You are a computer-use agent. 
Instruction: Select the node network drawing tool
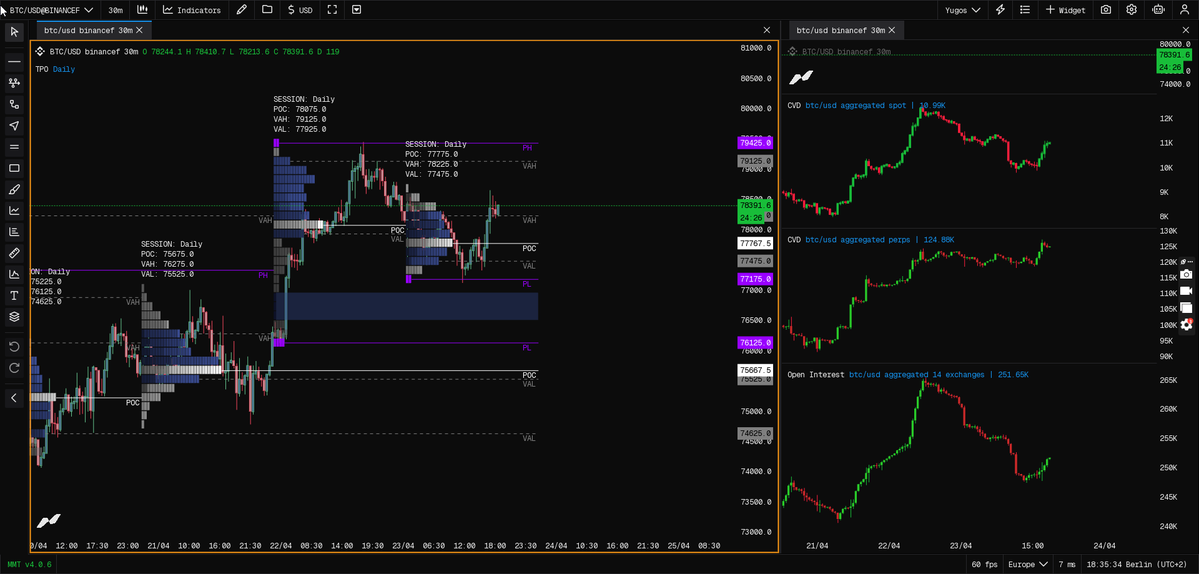coord(14,83)
